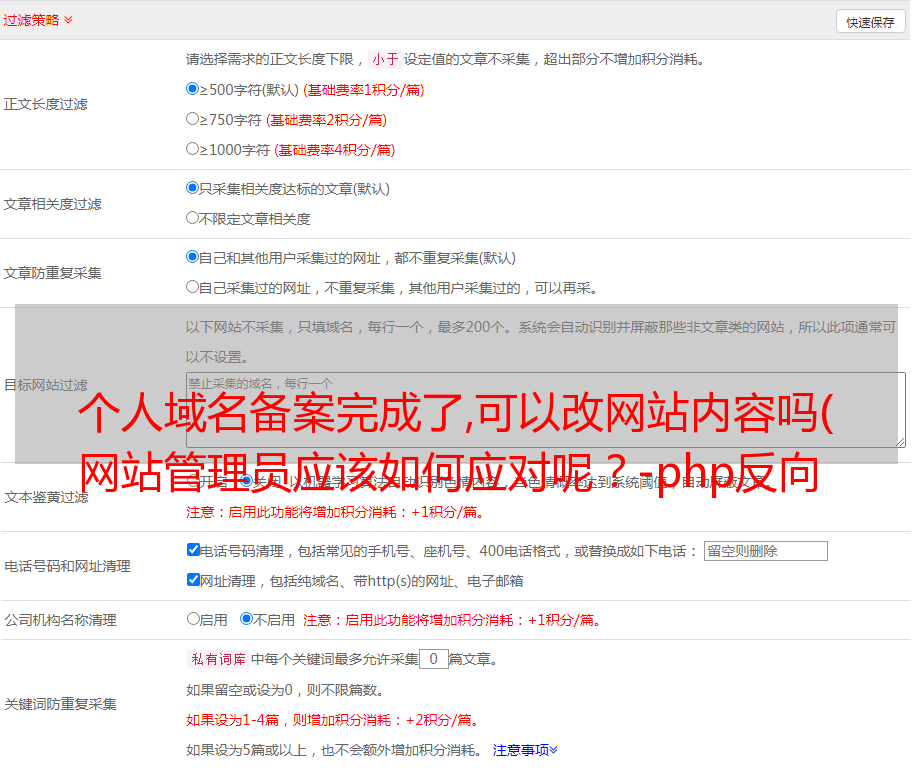This screenshot has width=912, height=768.
Task: Click the 文章防重复采集 row label
Action: click(52, 273)
